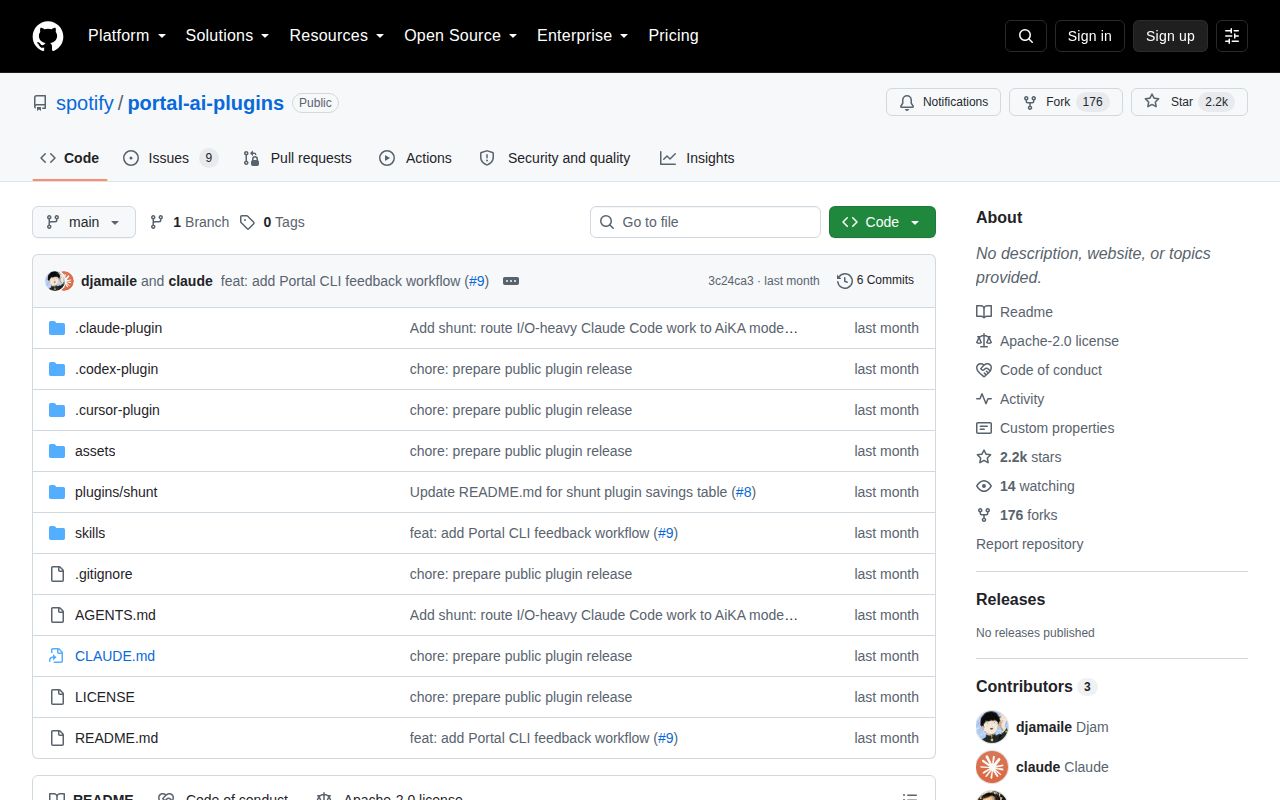Open the CLAUDE.md symlink file
The width and height of the screenshot is (1280, 800).
point(115,656)
